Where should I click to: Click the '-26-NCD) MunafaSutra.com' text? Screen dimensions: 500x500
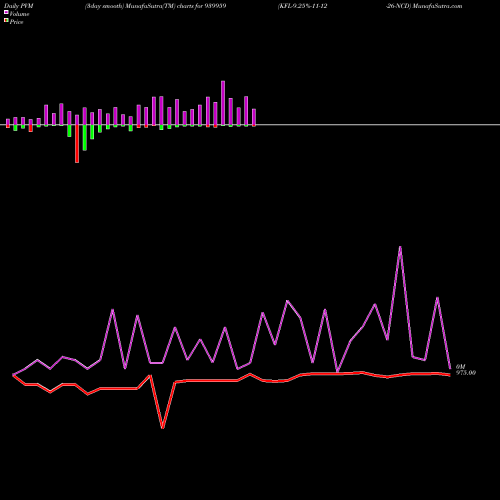[x=424, y=6]
